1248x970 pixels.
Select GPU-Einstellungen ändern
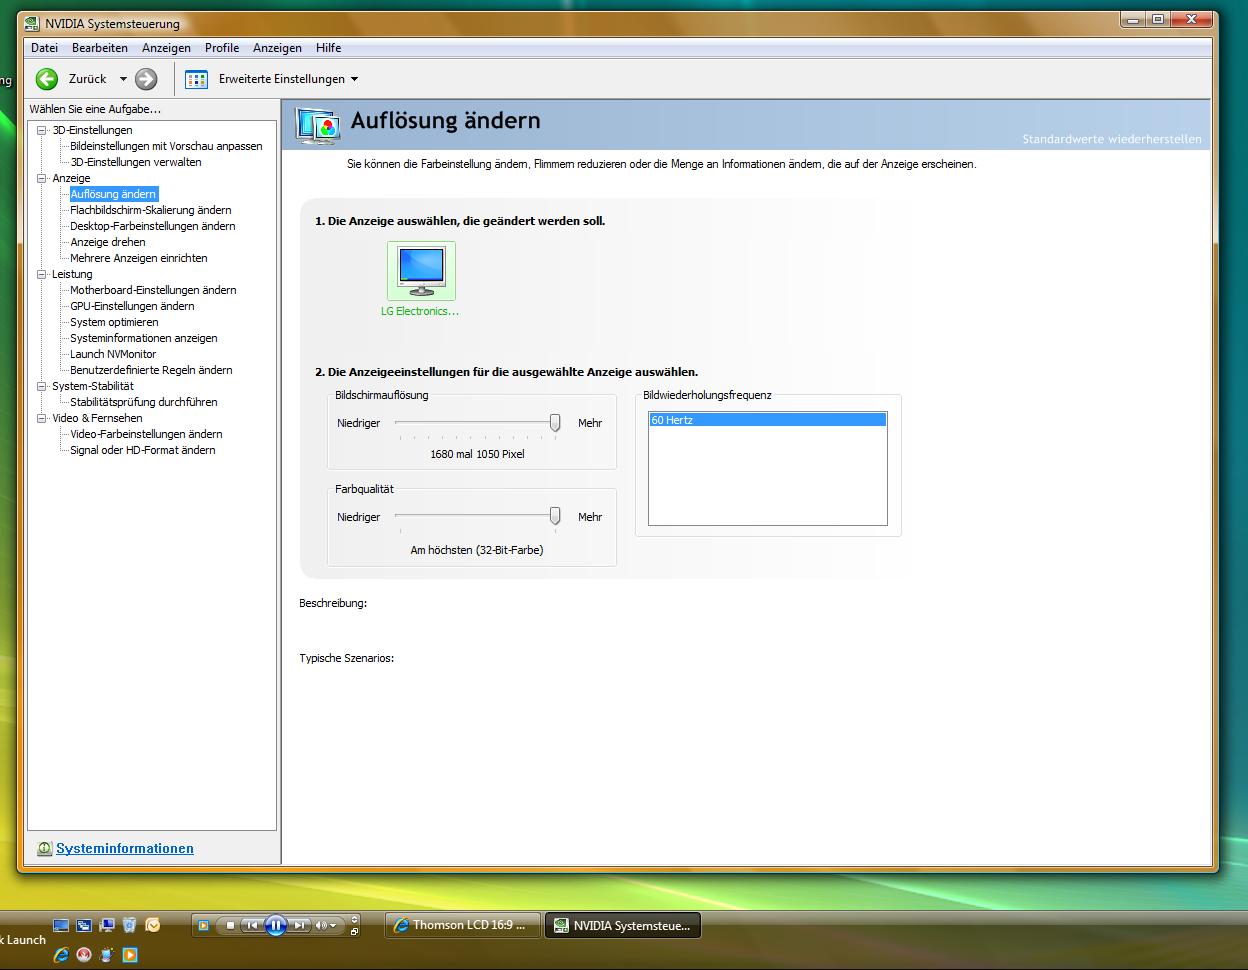[132, 306]
